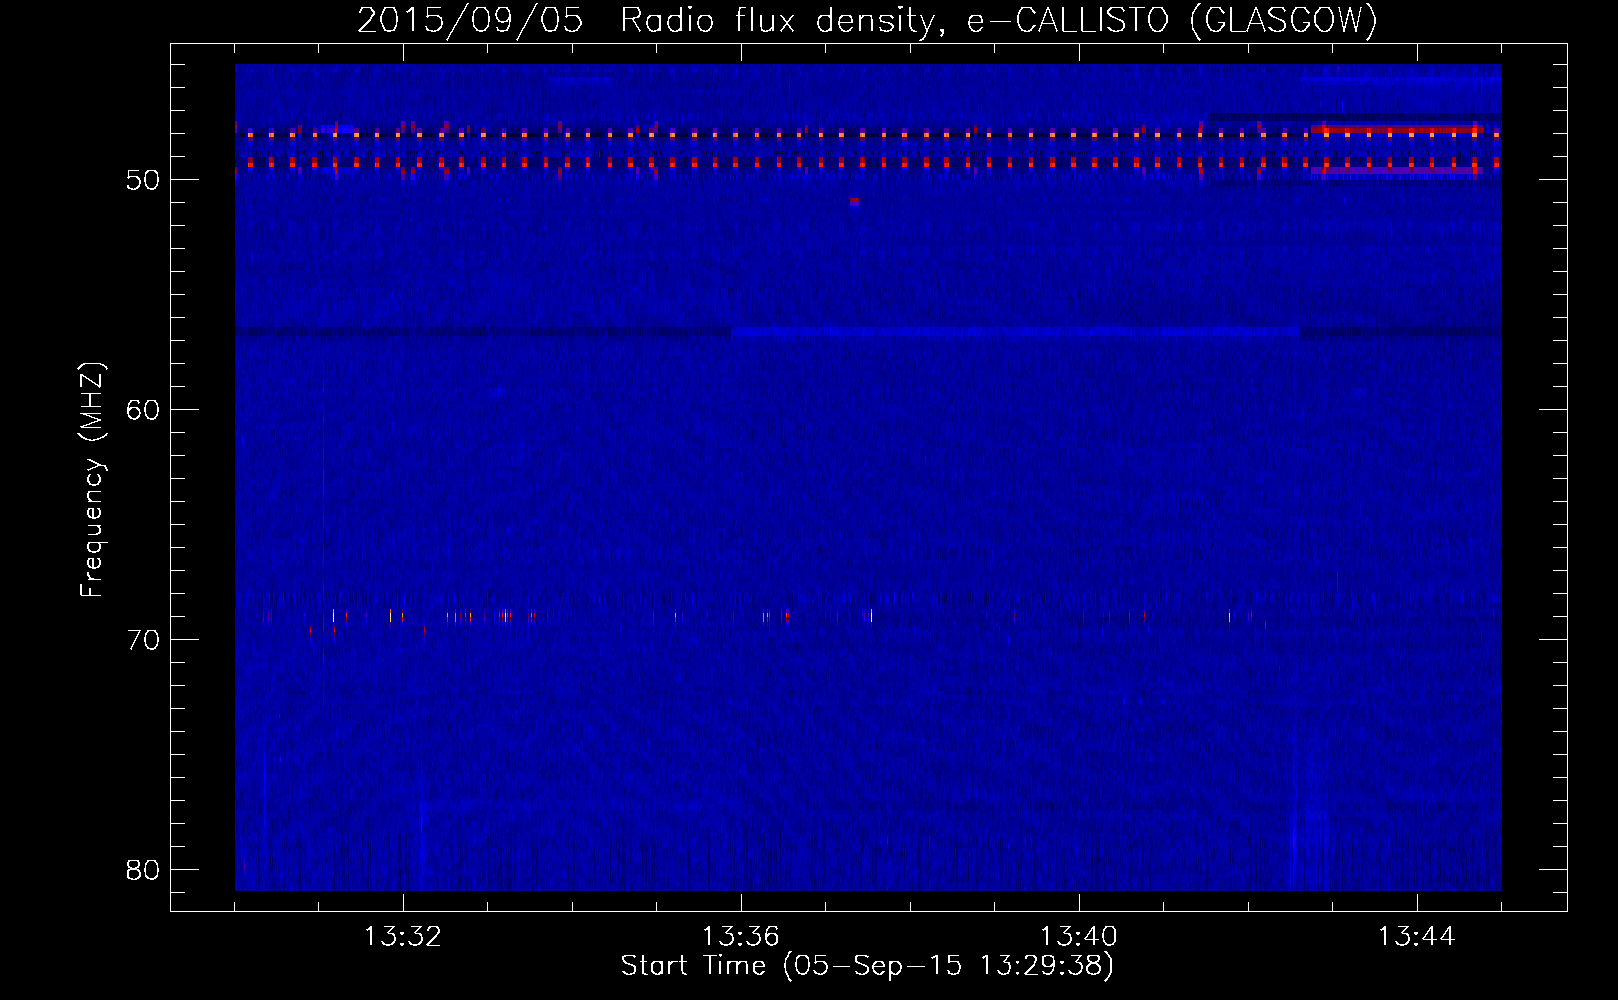
Task: Select the 70 MHz frequency tick label
Action: (x=143, y=640)
